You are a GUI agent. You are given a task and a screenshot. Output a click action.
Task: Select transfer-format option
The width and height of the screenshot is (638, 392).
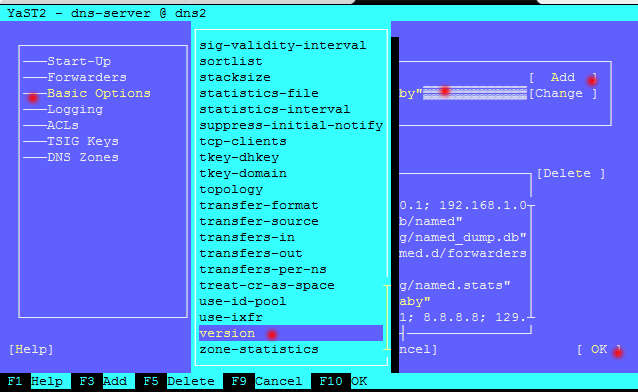[291, 205]
